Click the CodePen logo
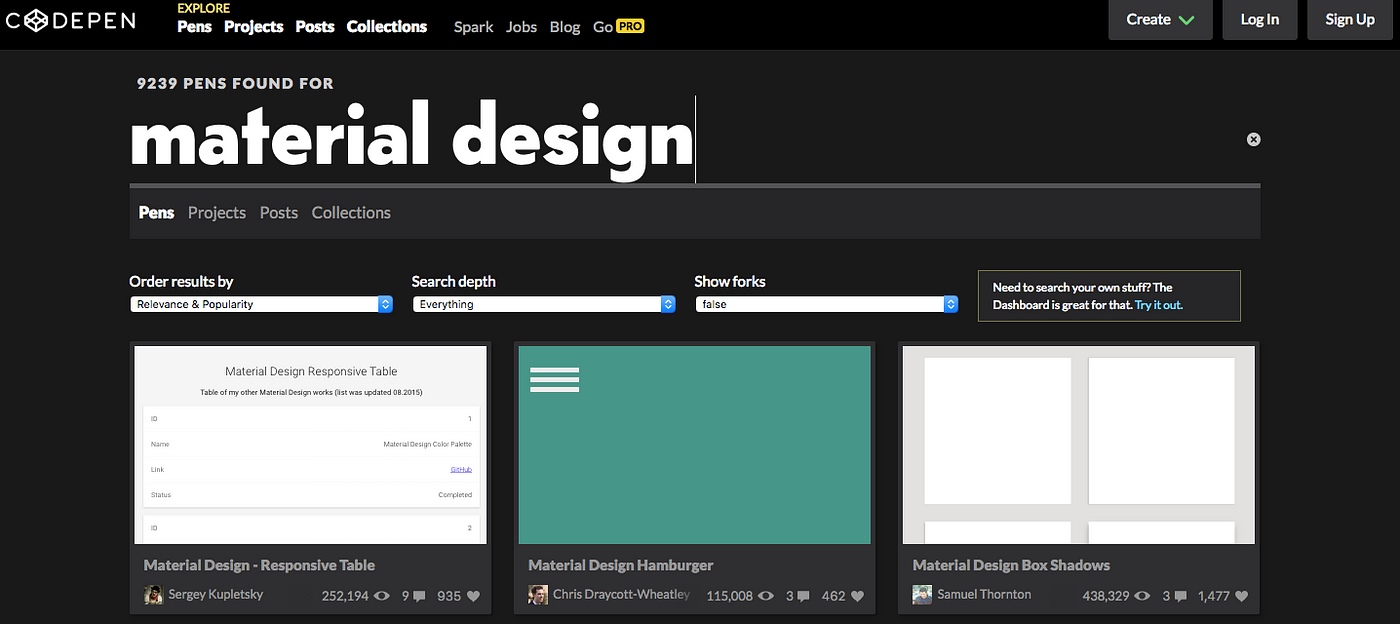1400x624 pixels. [x=69, y=19]
